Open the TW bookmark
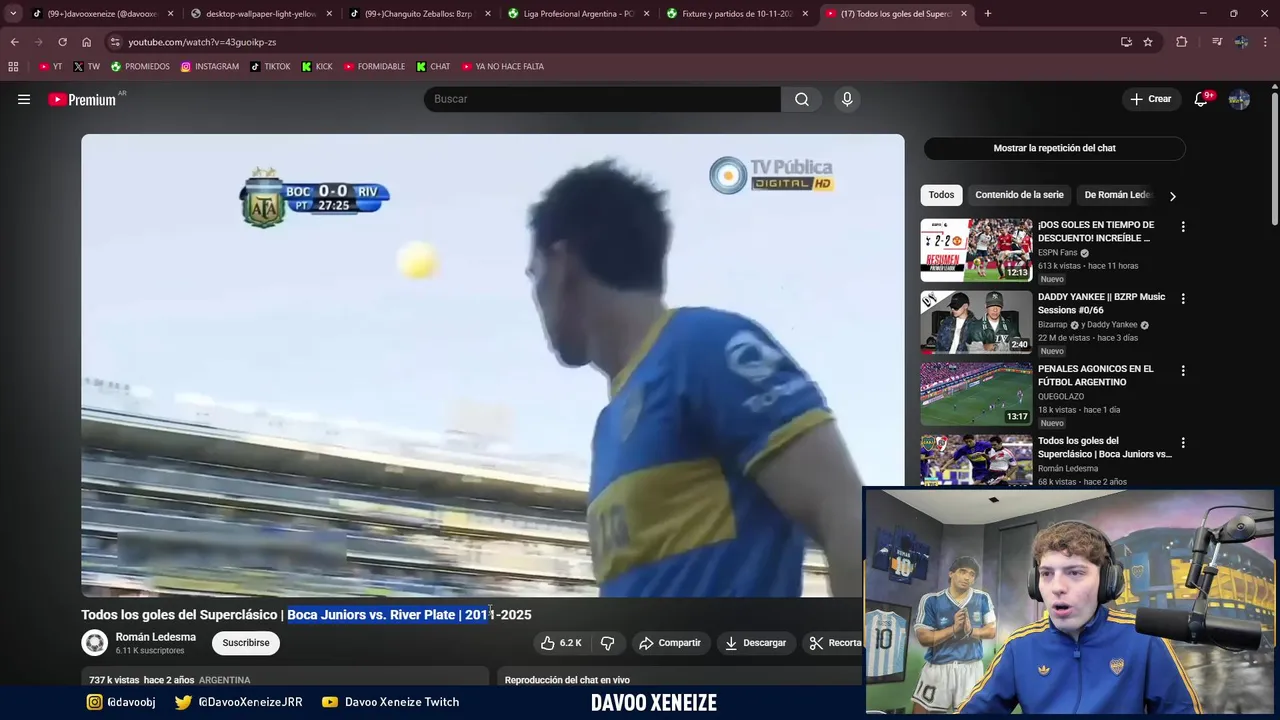 coord(86,67)
